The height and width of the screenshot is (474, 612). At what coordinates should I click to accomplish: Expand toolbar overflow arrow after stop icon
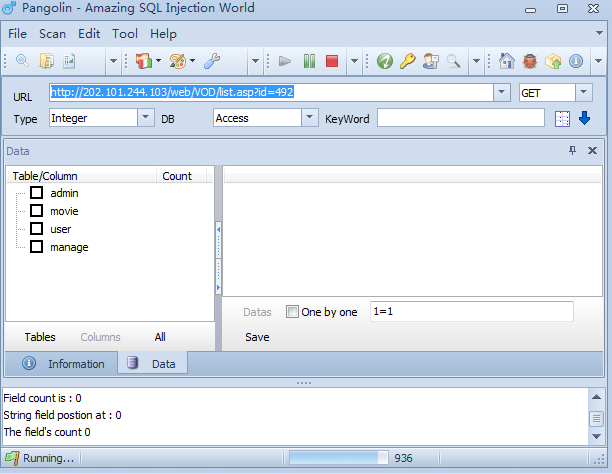(354, 61)
